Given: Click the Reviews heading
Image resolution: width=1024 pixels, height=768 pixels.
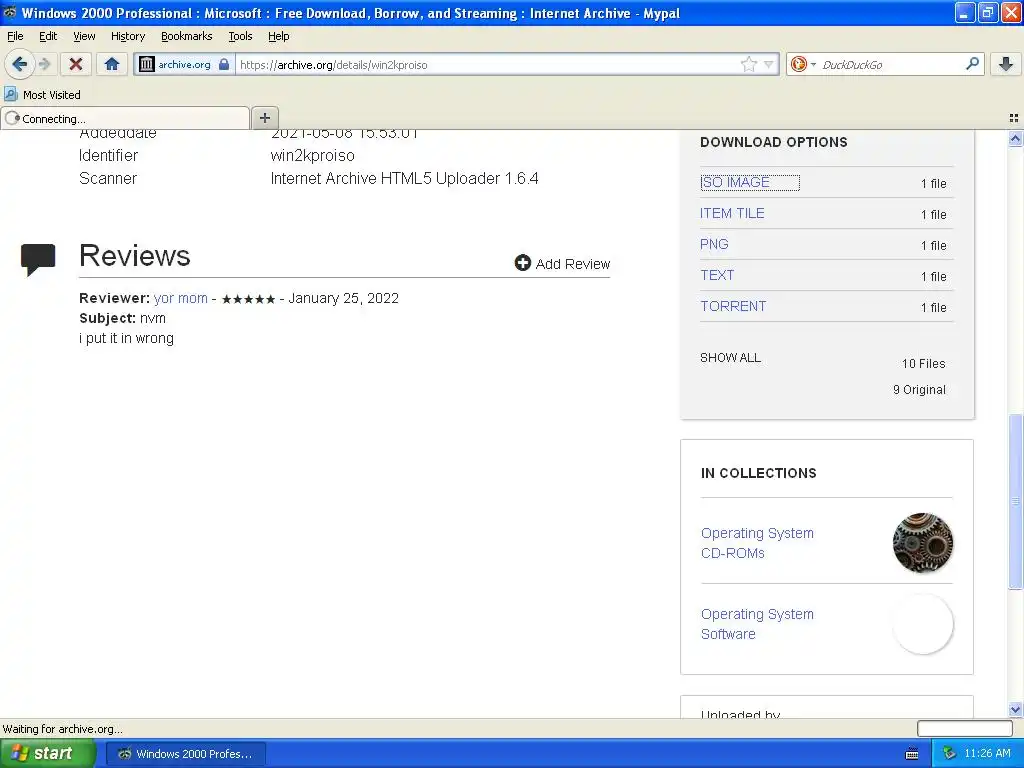Looking at the screenshot, I should pyautogui.click(x=135, y=255).
